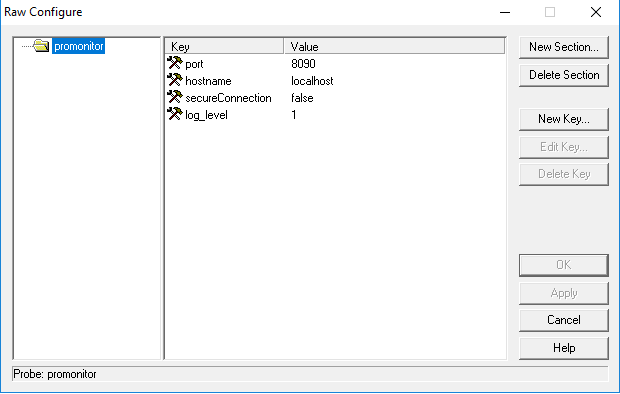Open Help for Raw Configure
The image size is (620, 394).
tap(564, 348)
